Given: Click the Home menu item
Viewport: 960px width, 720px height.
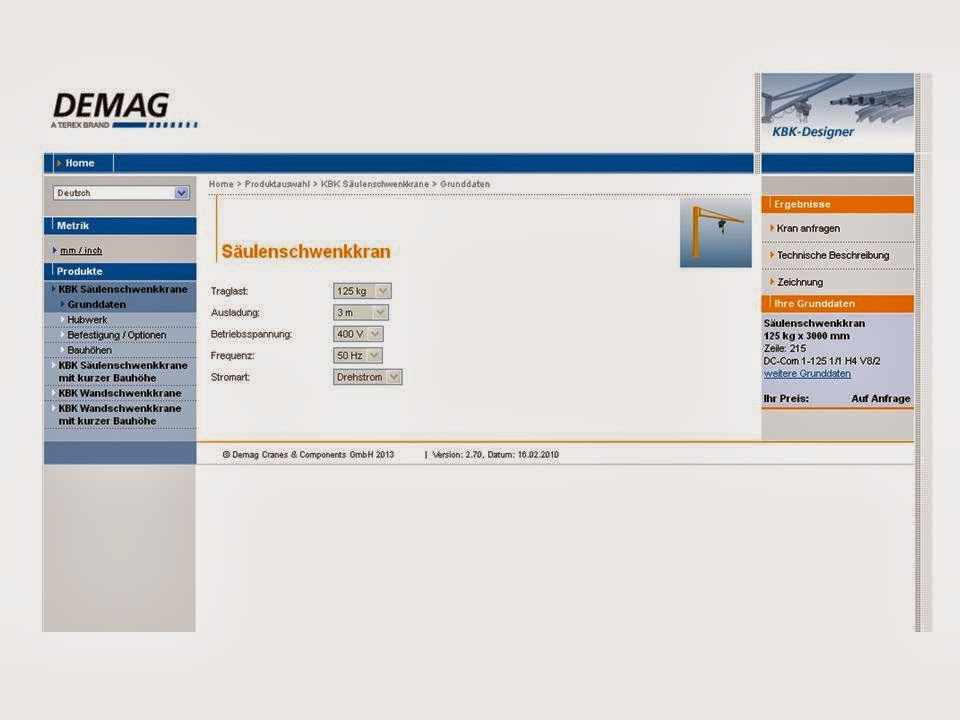Looking at the screenshot, I should (80, 163).
